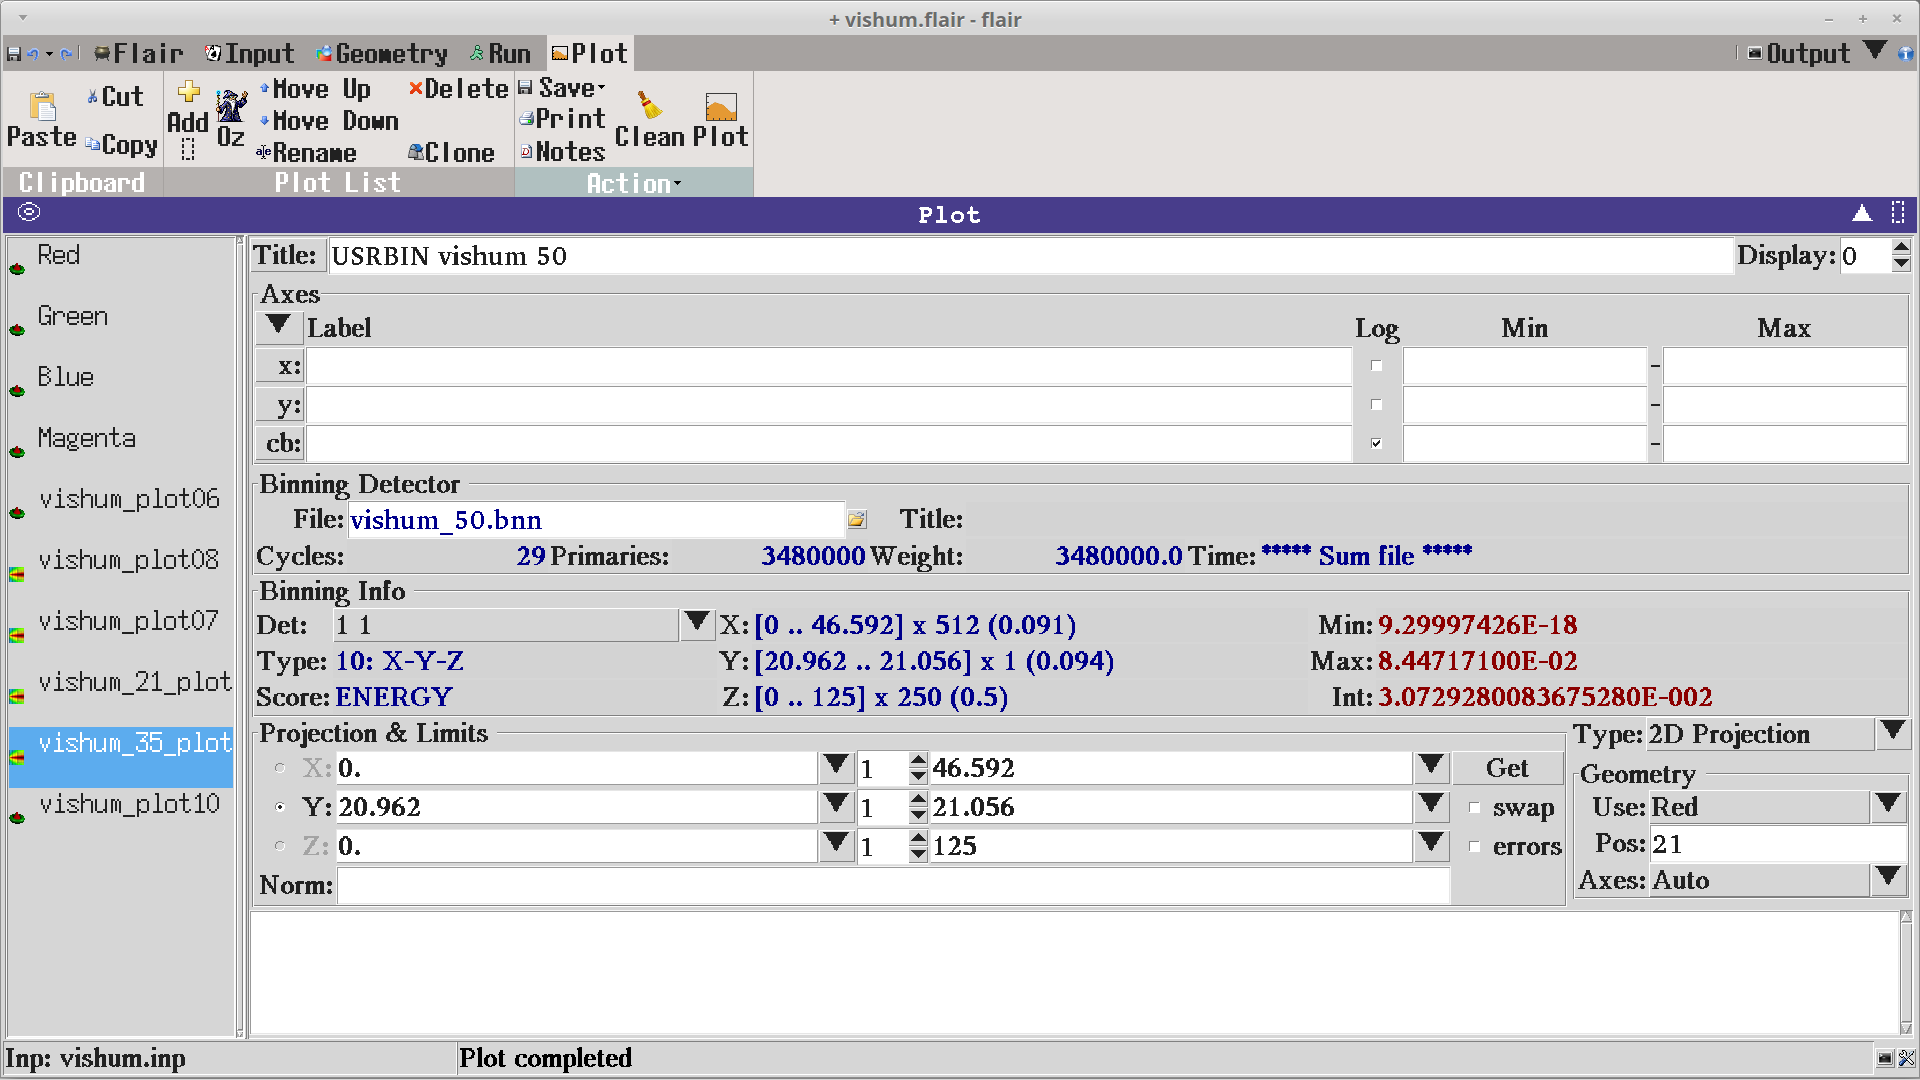Click the geometry Pos input field

1777,843
